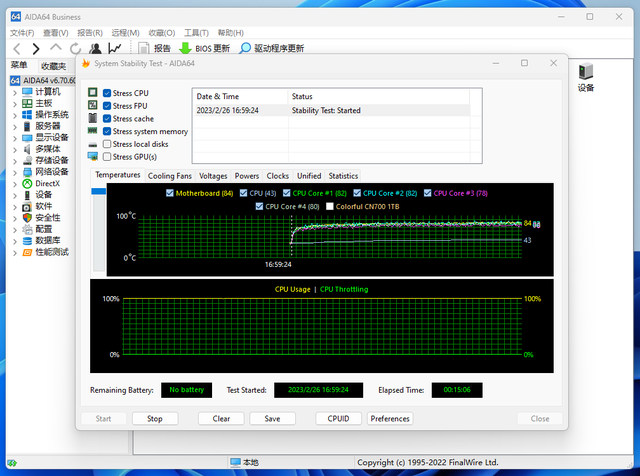
Task: Click the blue sensor selector bar beside graph
Action: [98, 191]
